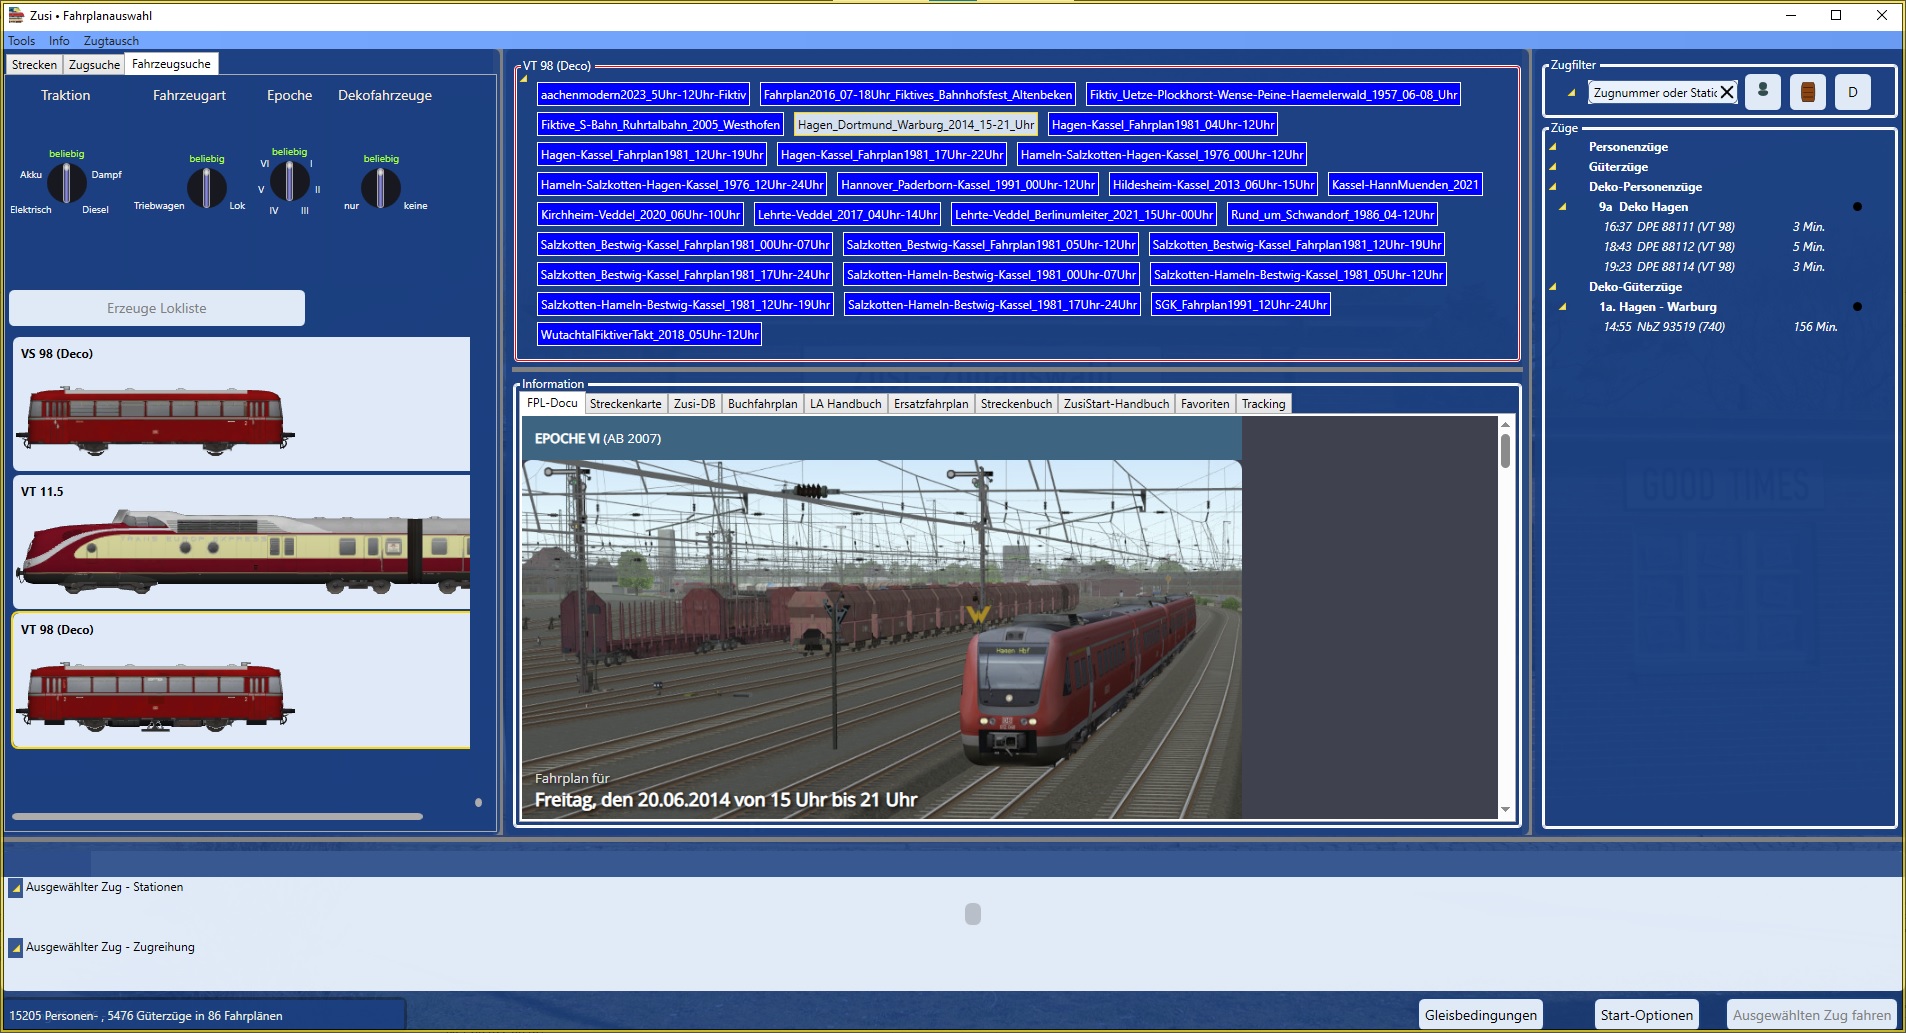Click the horizontal scrollbar under vehicle list
The width and height of the screenshot is (1906, 1033).
[x=217, y=817]
